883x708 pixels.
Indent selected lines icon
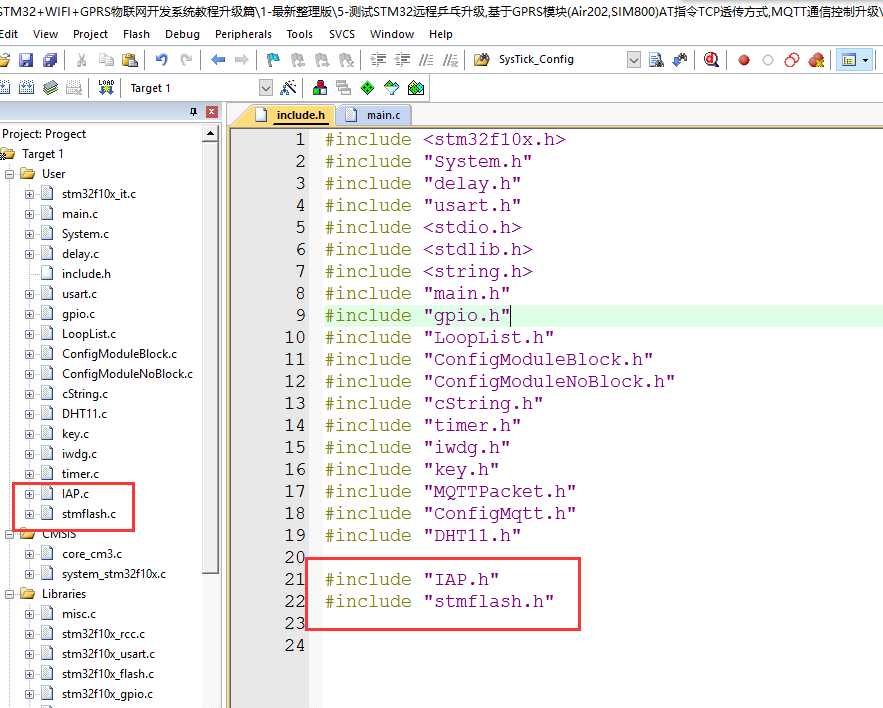coord(378,60)
